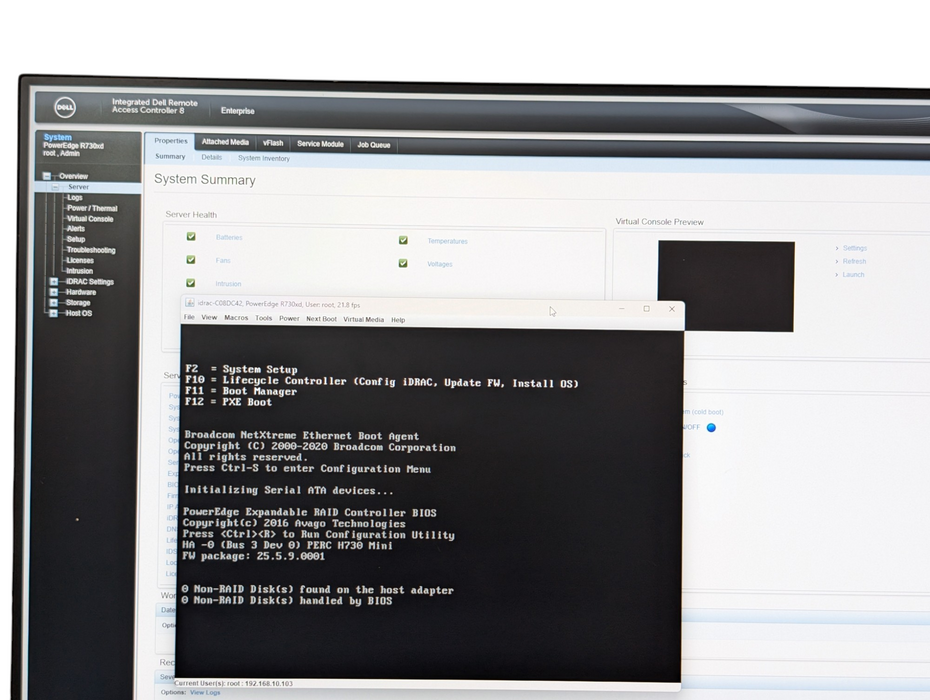This screenshot has height=700, width=930.
Task: Open the File menu in console window
Action: point(189,317)
